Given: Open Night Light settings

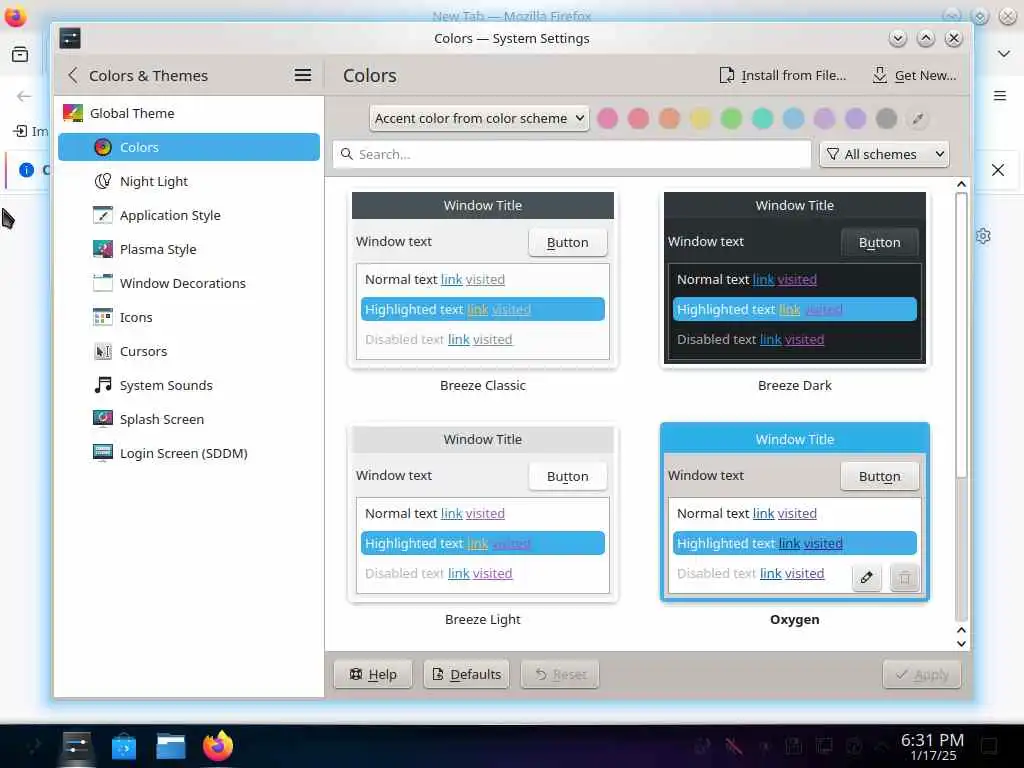Looking at the screenshot, I should [189, 181].
